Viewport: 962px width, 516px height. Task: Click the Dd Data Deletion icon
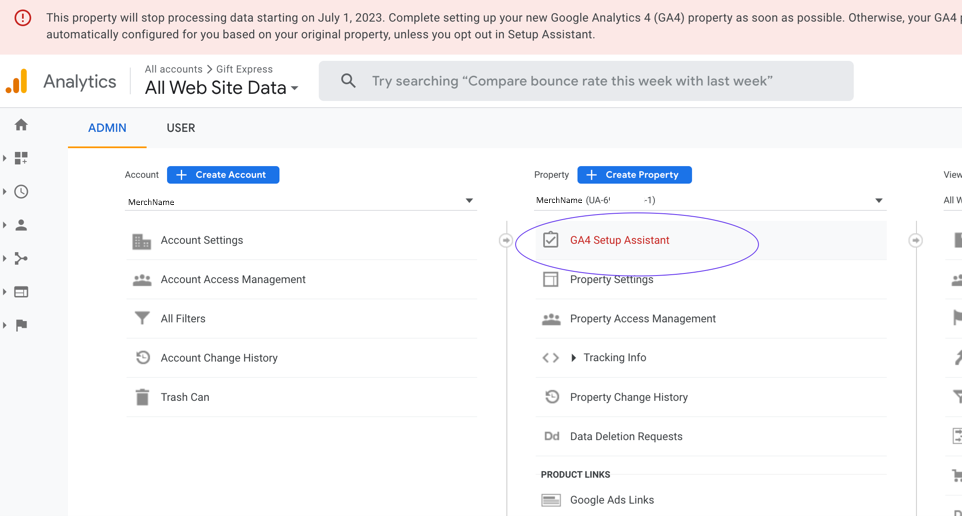[x=552, y=436]
